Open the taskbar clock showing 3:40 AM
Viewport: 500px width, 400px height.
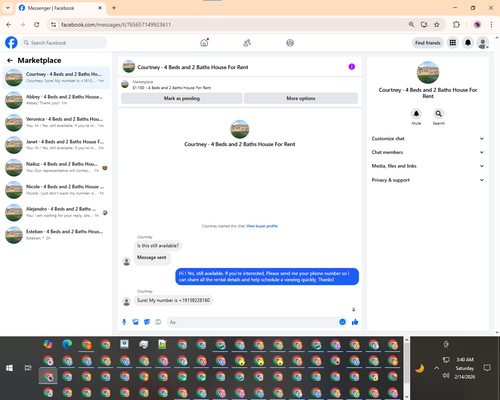coord(465,368)
